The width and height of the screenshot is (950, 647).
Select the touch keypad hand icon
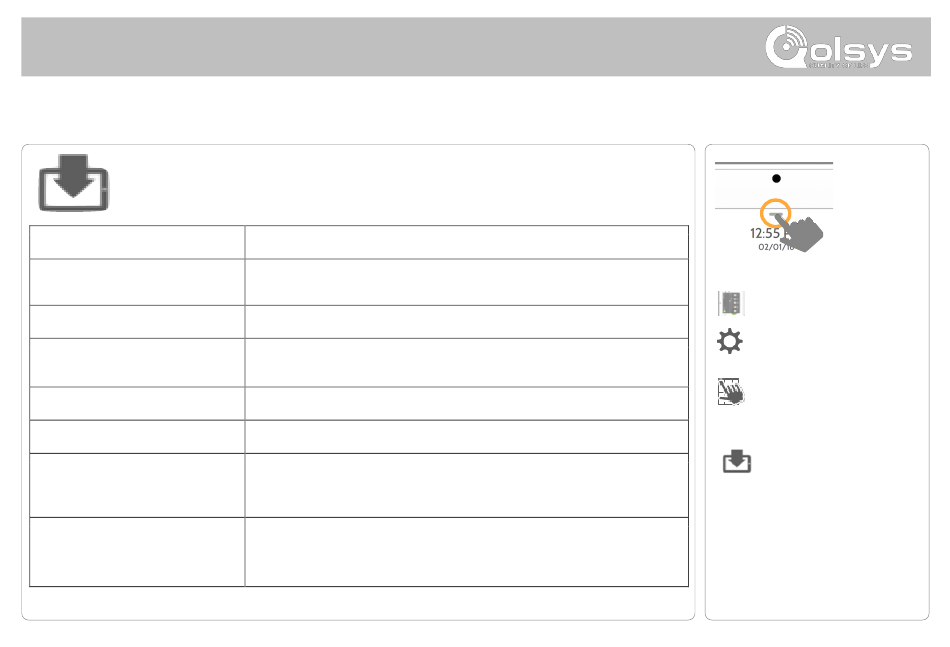coord(731,392)
